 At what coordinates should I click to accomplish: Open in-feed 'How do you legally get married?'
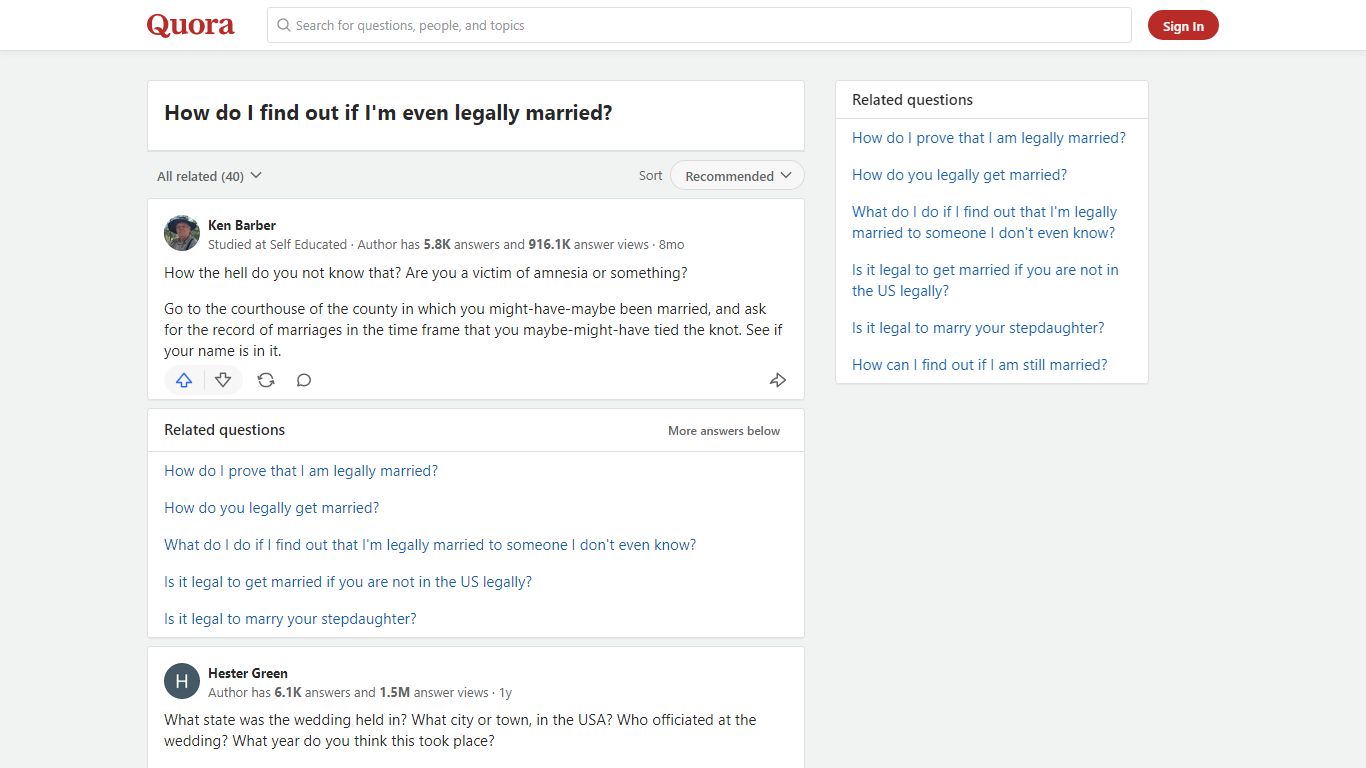pos(272,508)
